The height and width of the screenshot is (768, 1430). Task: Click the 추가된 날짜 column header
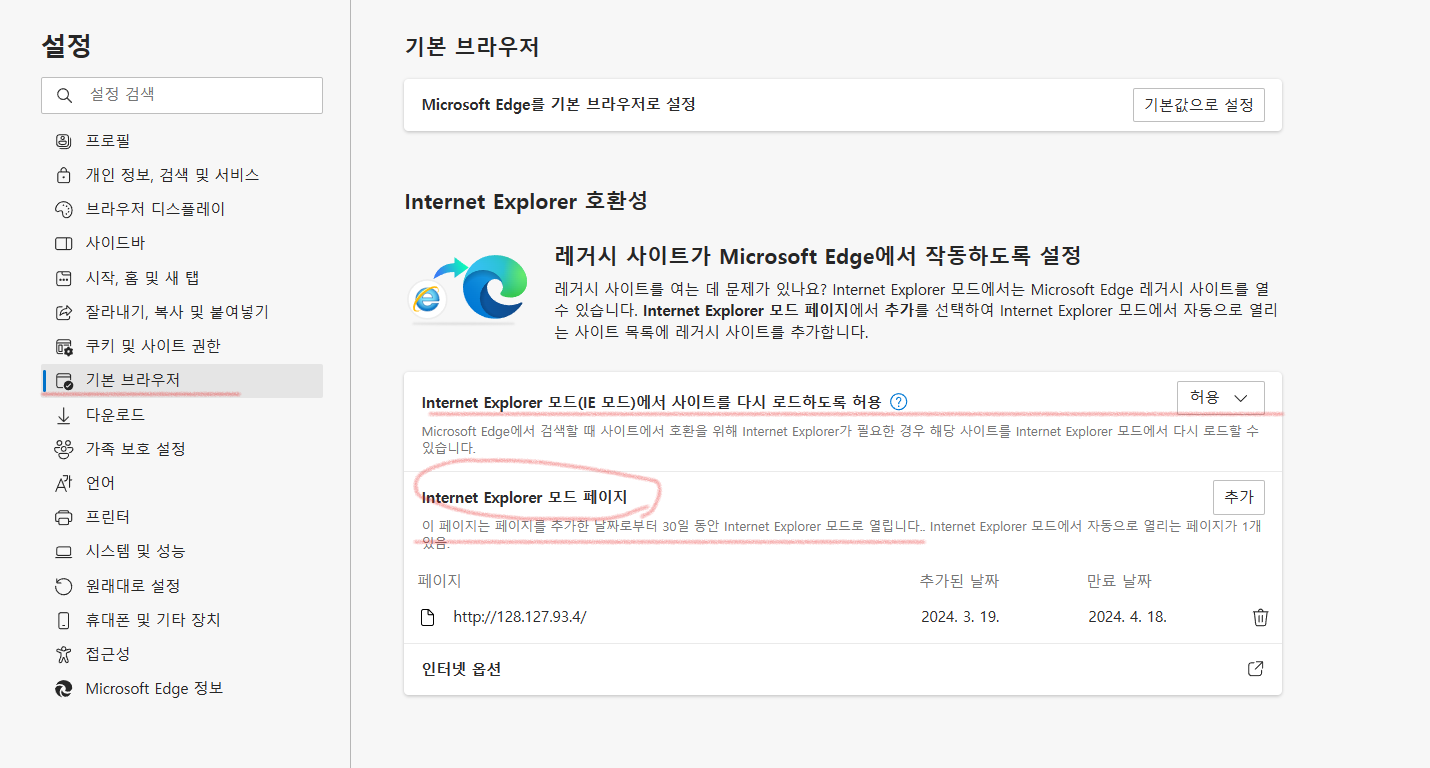pos(959,581)
